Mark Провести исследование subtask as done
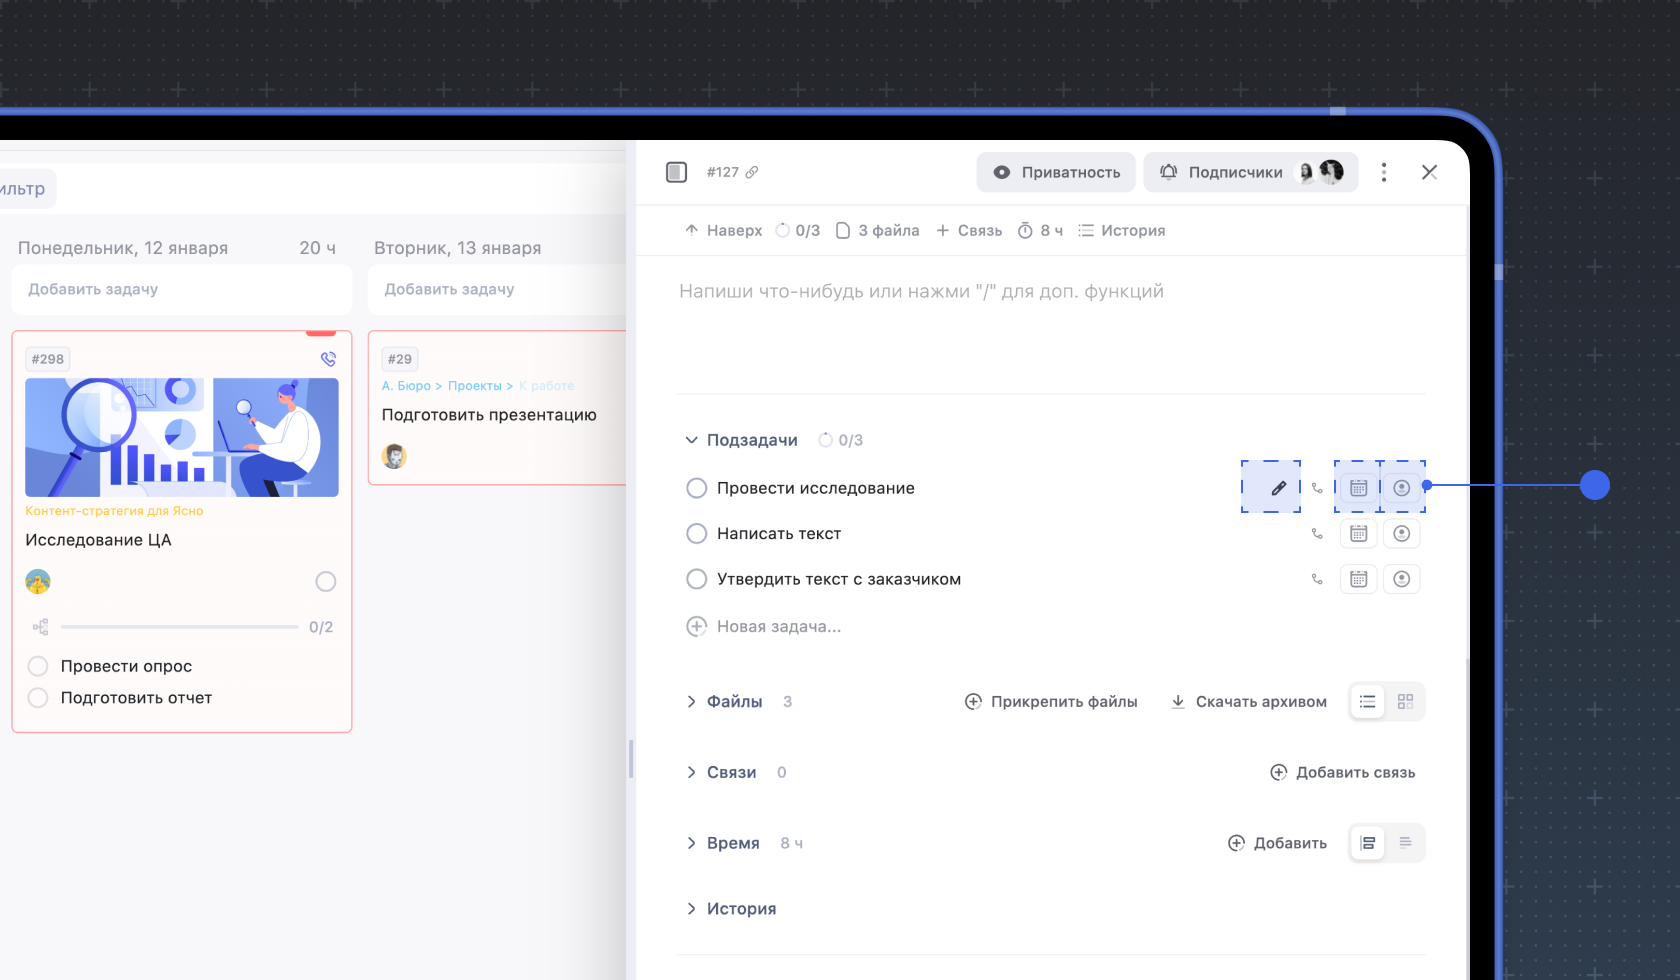 coord(697,488)
